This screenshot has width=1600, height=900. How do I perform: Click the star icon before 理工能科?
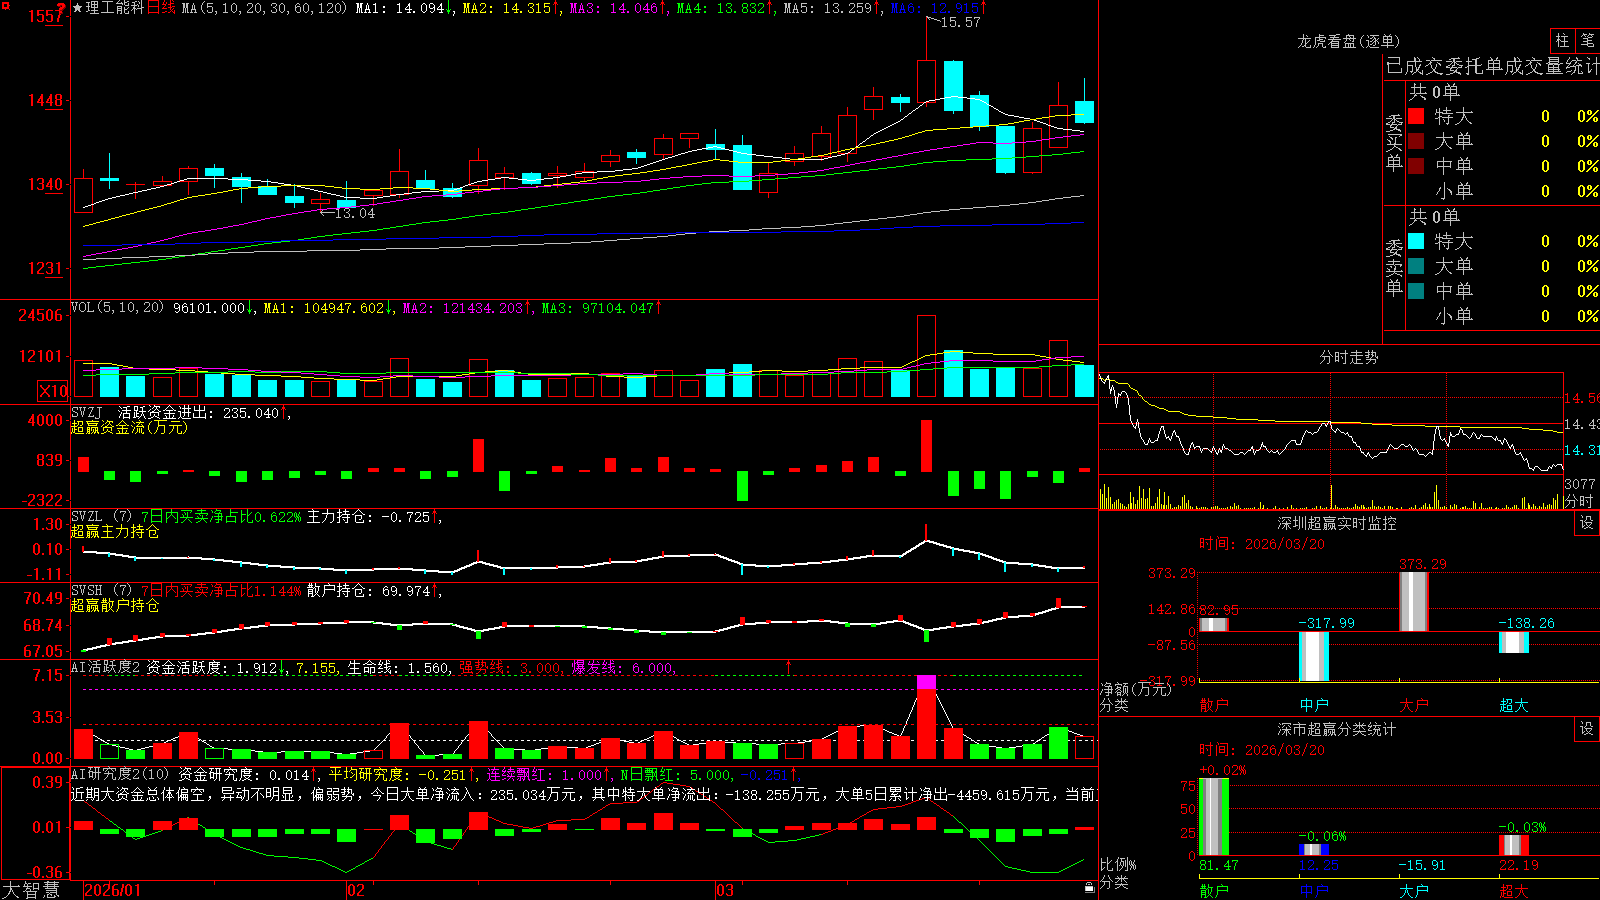tap(78, 8)
